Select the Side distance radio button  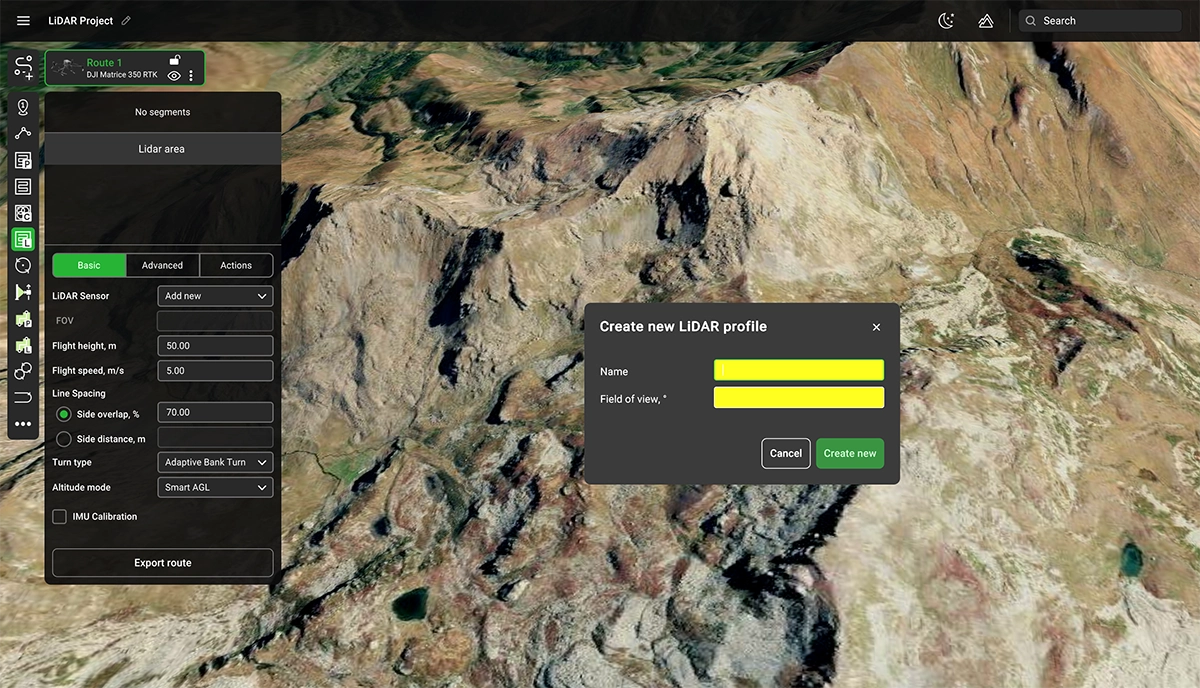pyautogui.click(x=64, y=439)
